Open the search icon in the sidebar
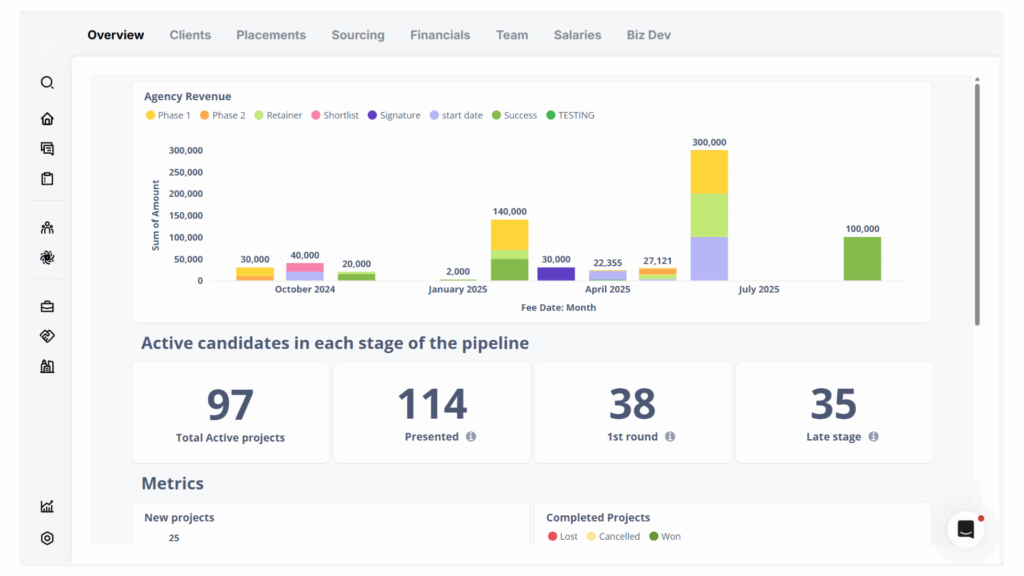This screenshot has width=1024, height=576. tap(46, 82)
